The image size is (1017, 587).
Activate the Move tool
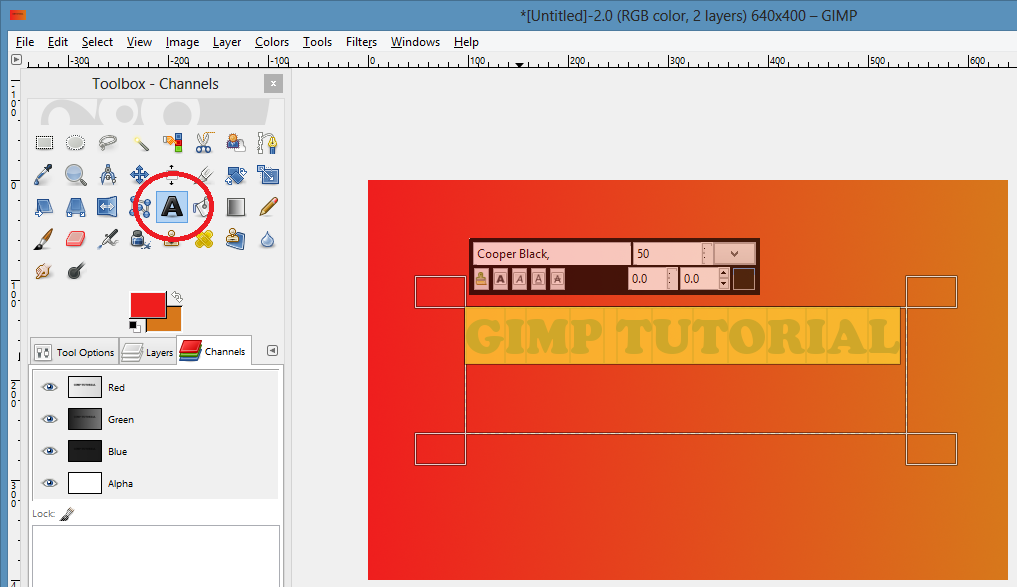pyautogui.click(x=140, y=174)
